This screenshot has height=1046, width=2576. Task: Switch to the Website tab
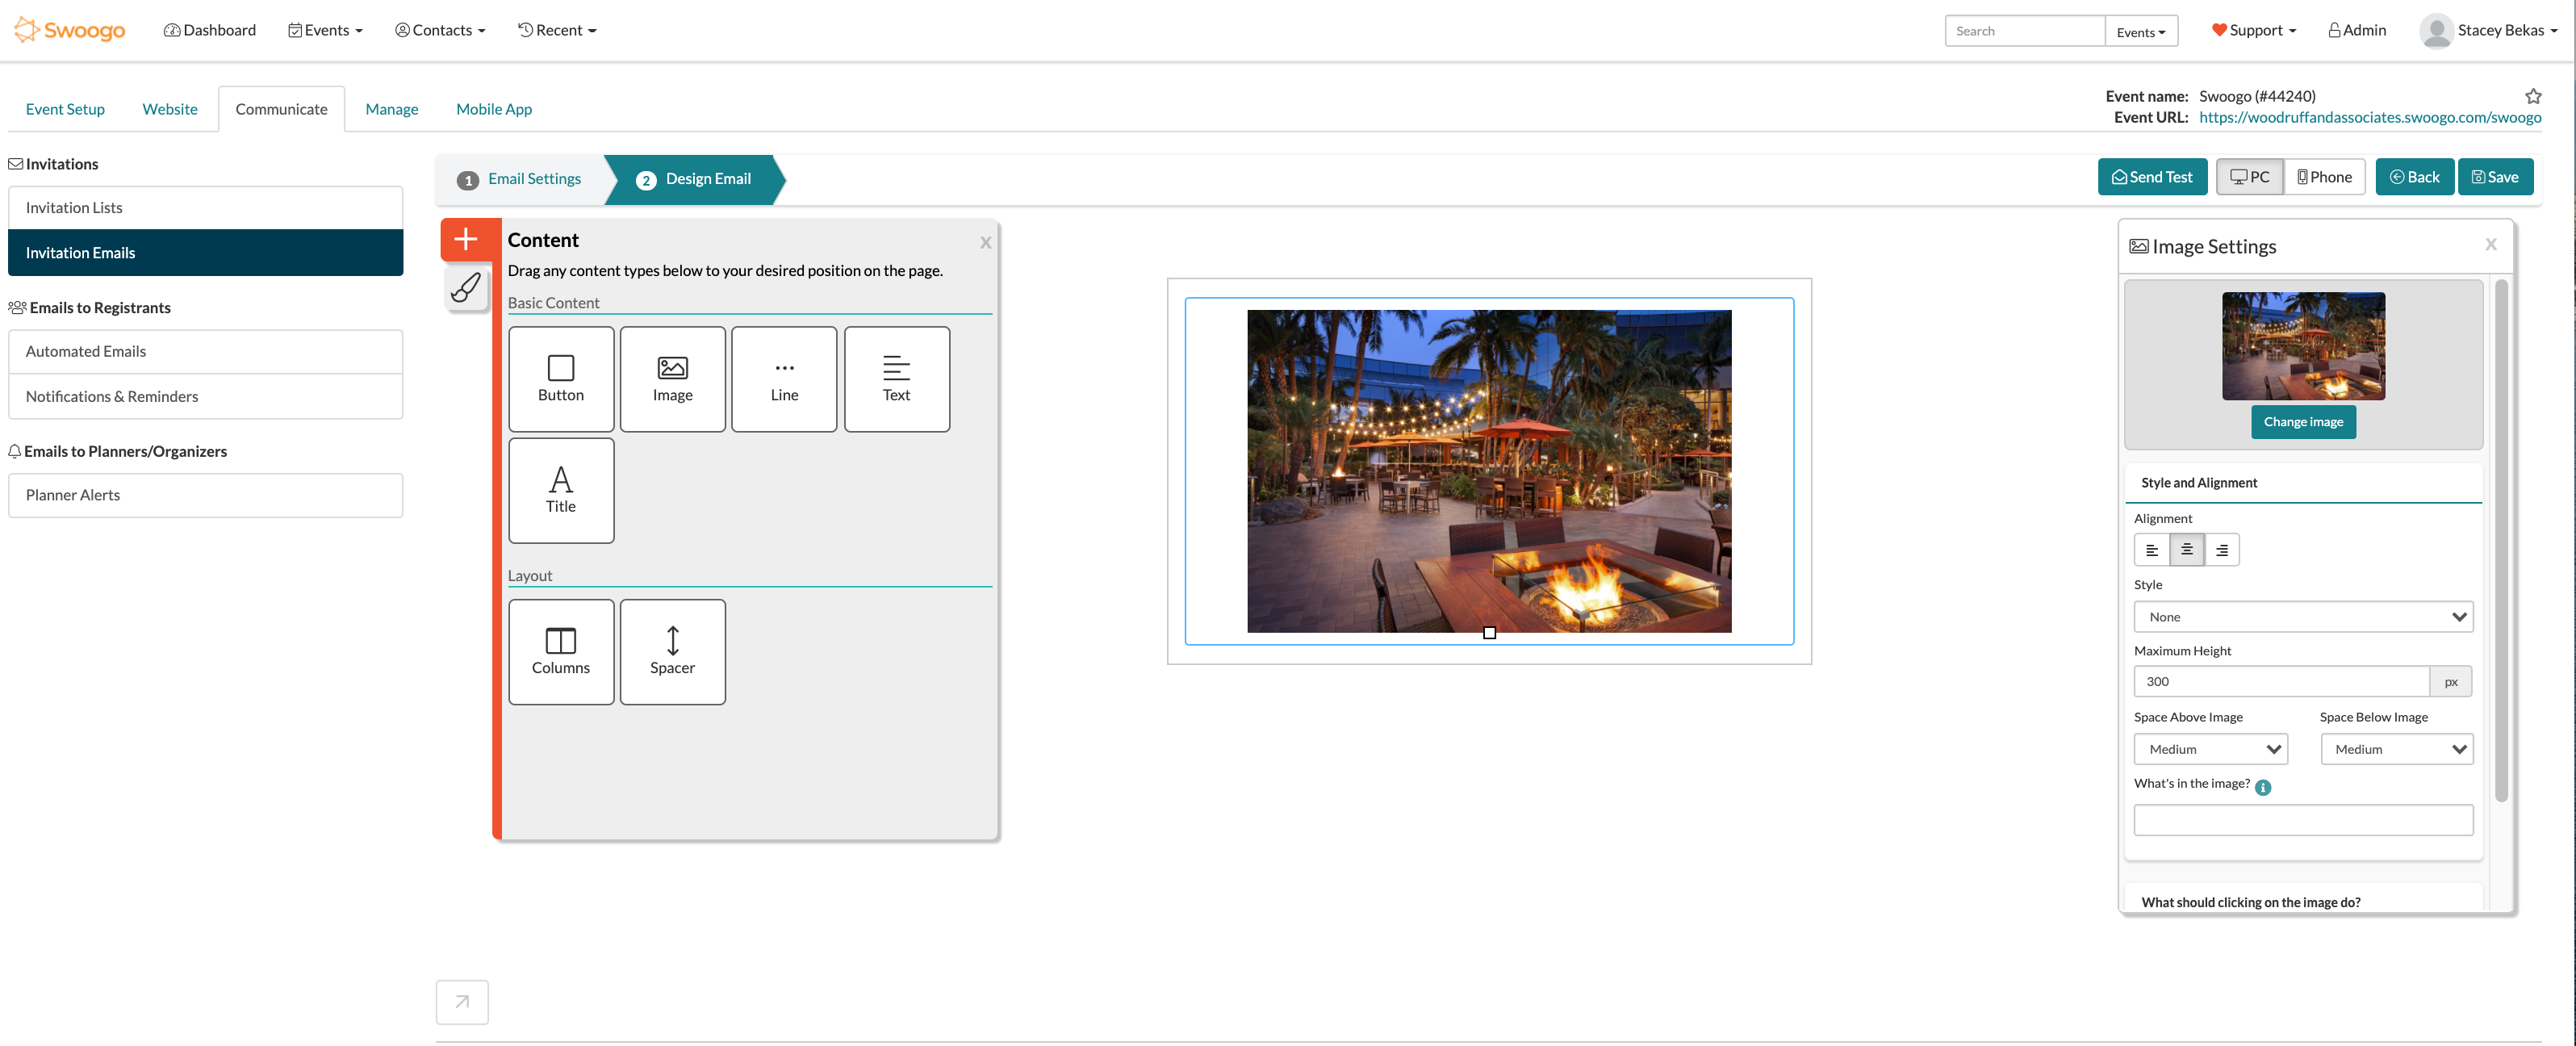click(170, 109)
